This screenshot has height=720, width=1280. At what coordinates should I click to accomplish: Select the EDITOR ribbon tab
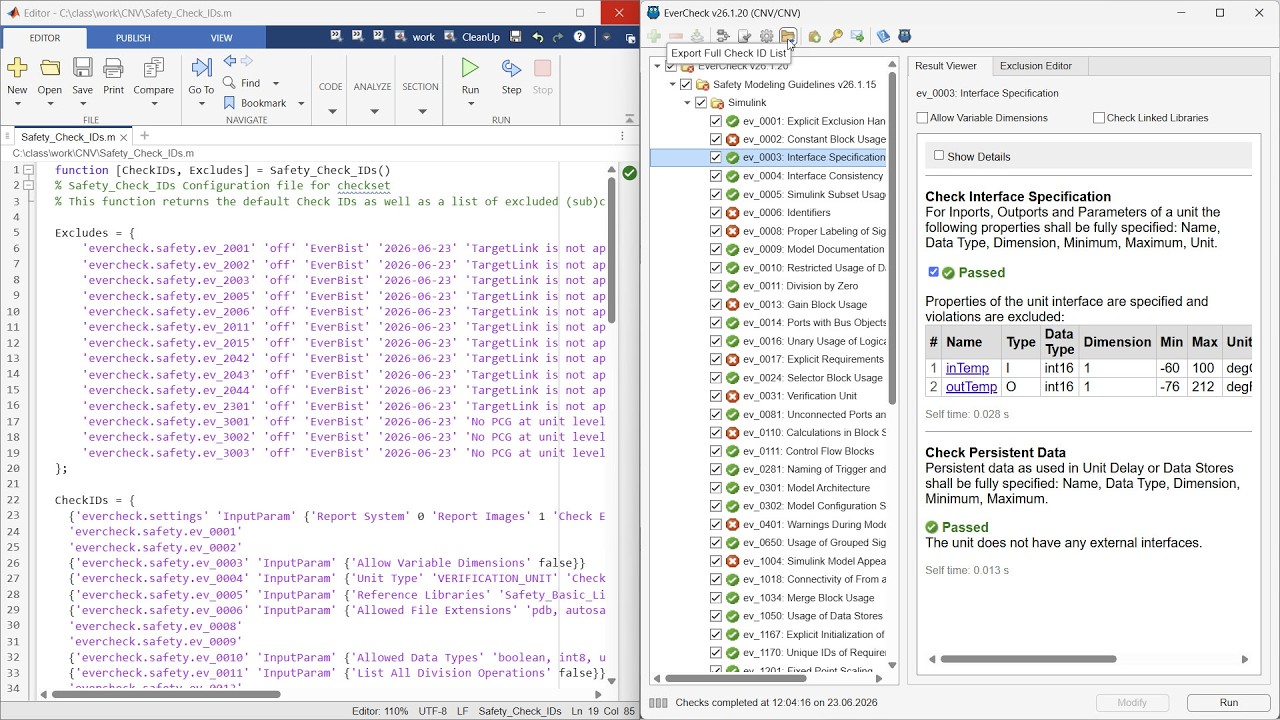pos(44,38)
